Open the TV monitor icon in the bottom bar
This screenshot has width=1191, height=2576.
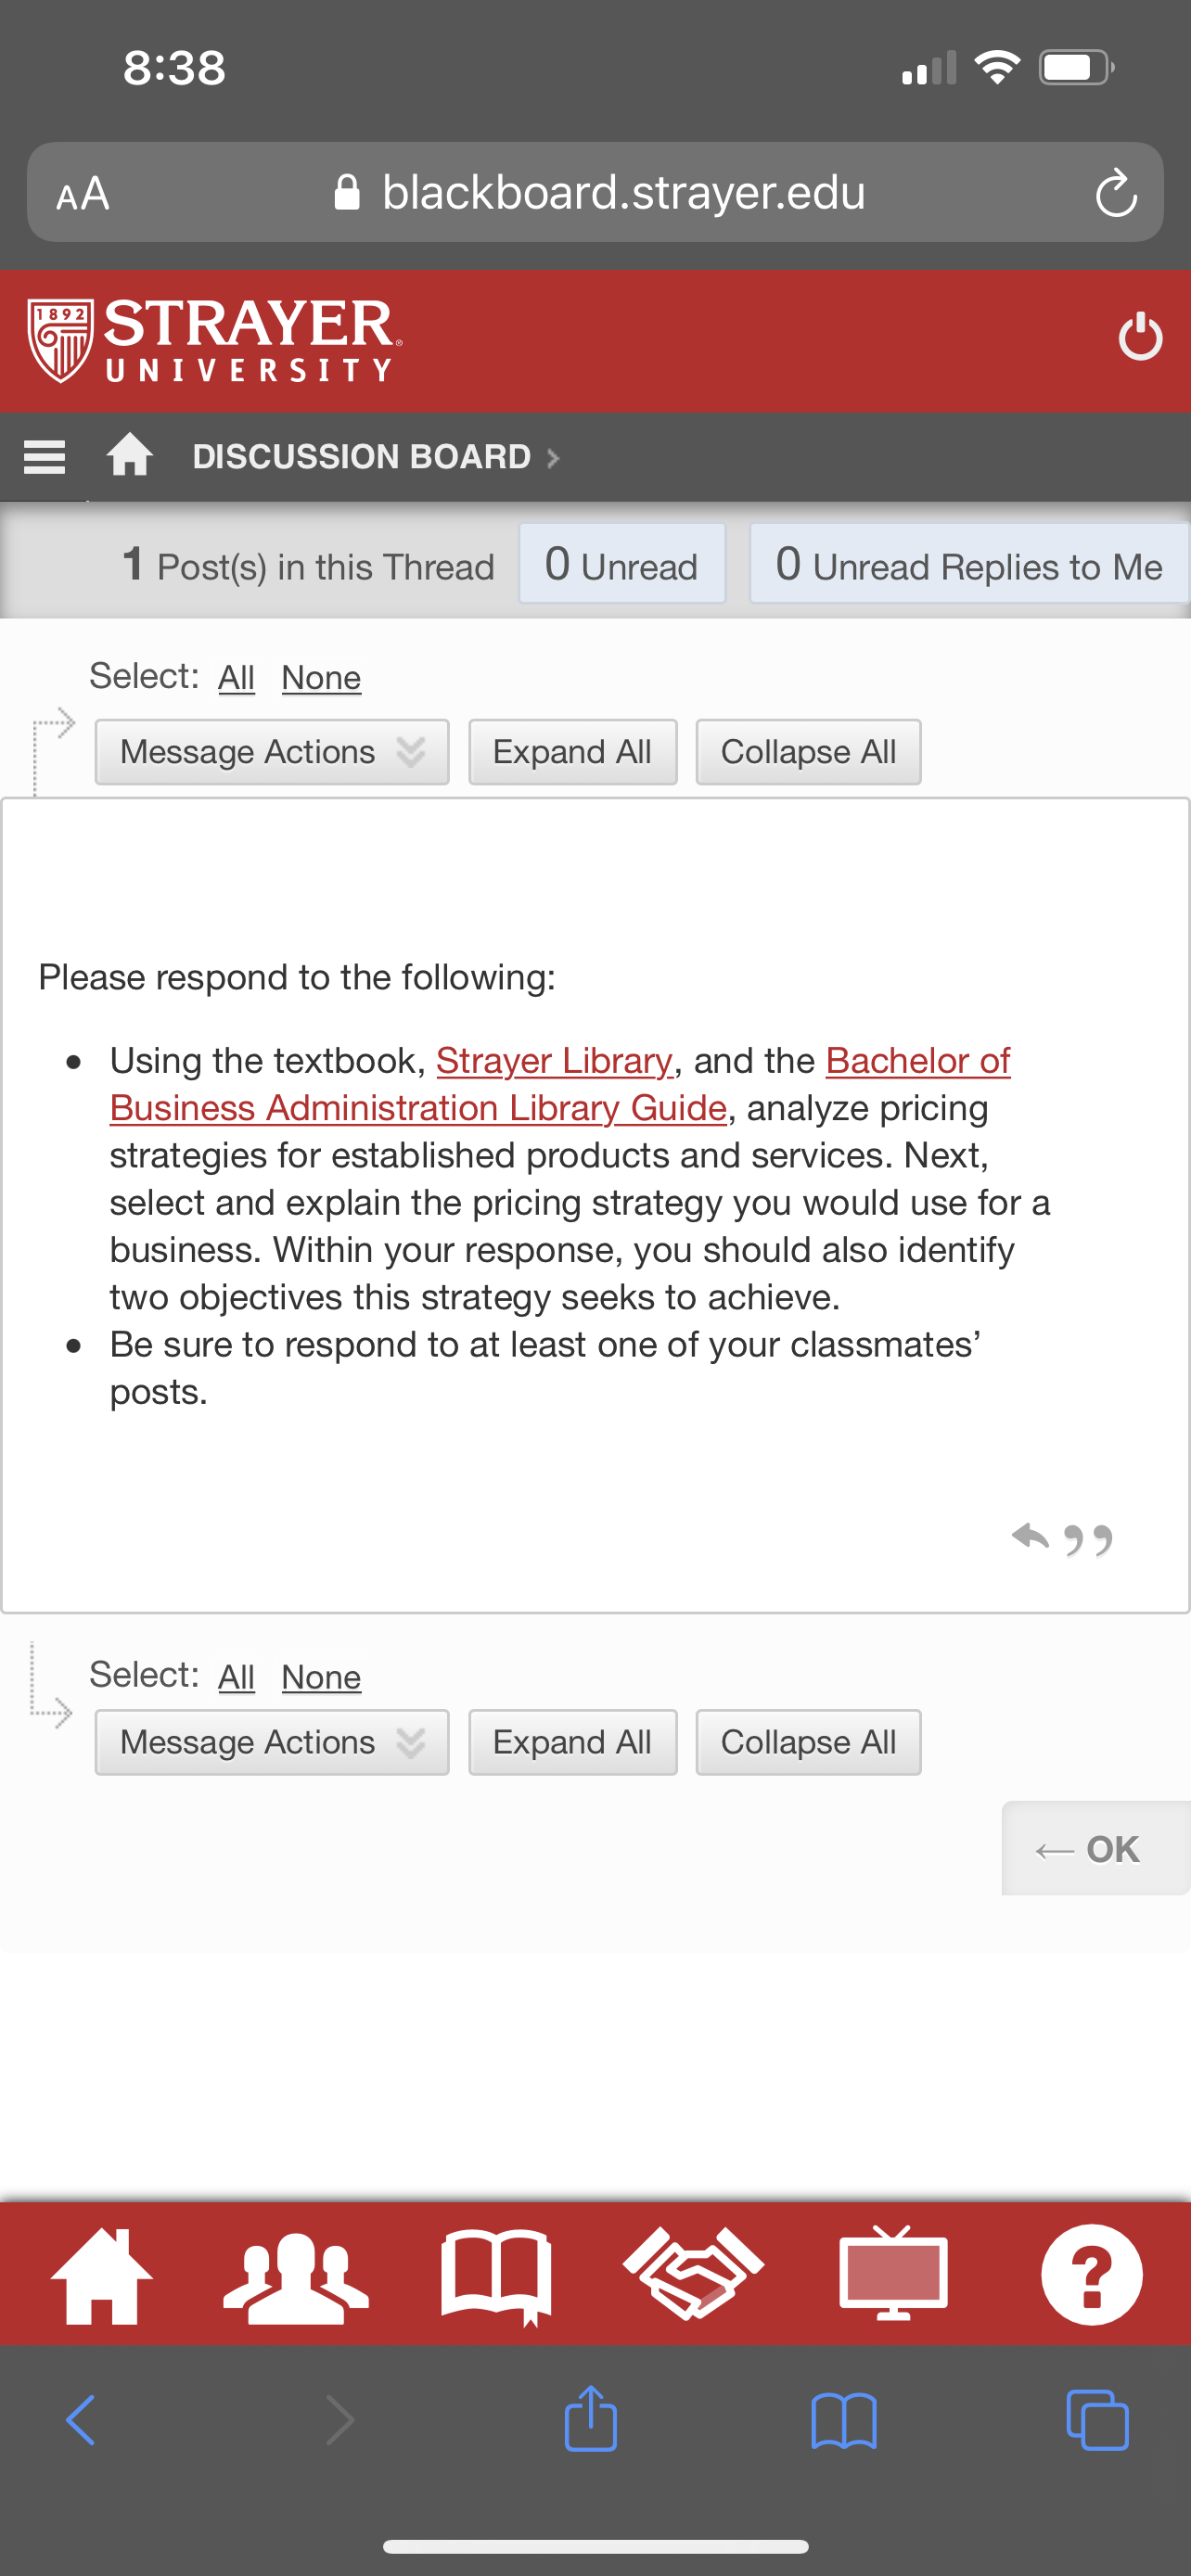coord(893,2273)
